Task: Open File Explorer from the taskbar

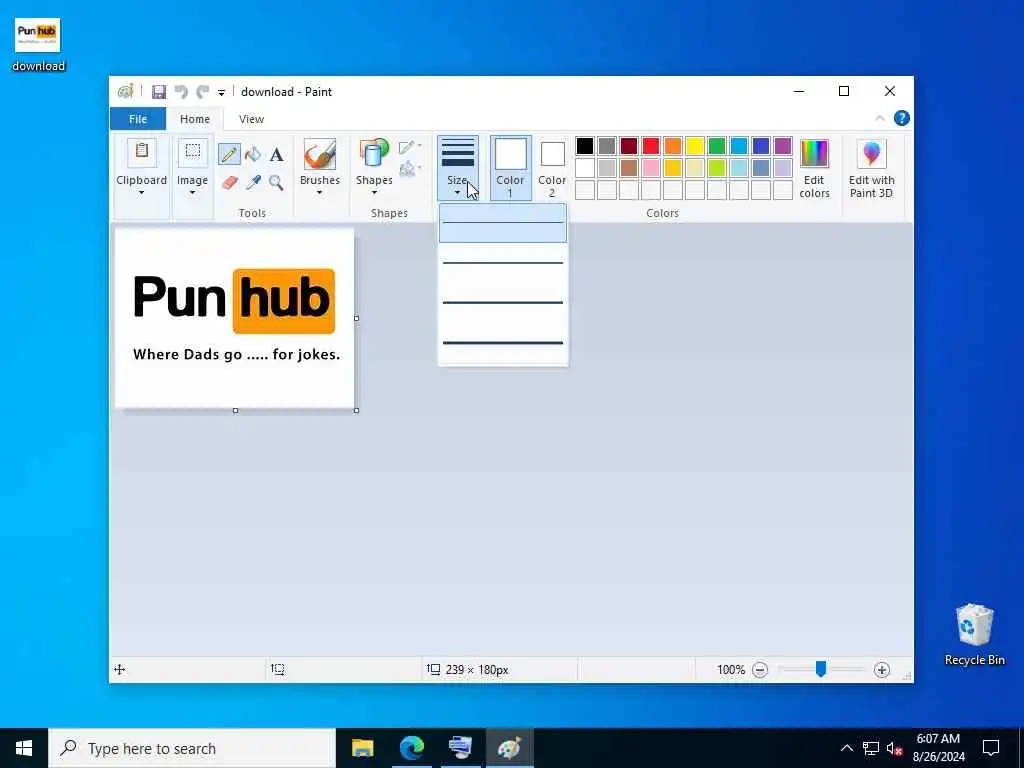Action: coord(362,748)
